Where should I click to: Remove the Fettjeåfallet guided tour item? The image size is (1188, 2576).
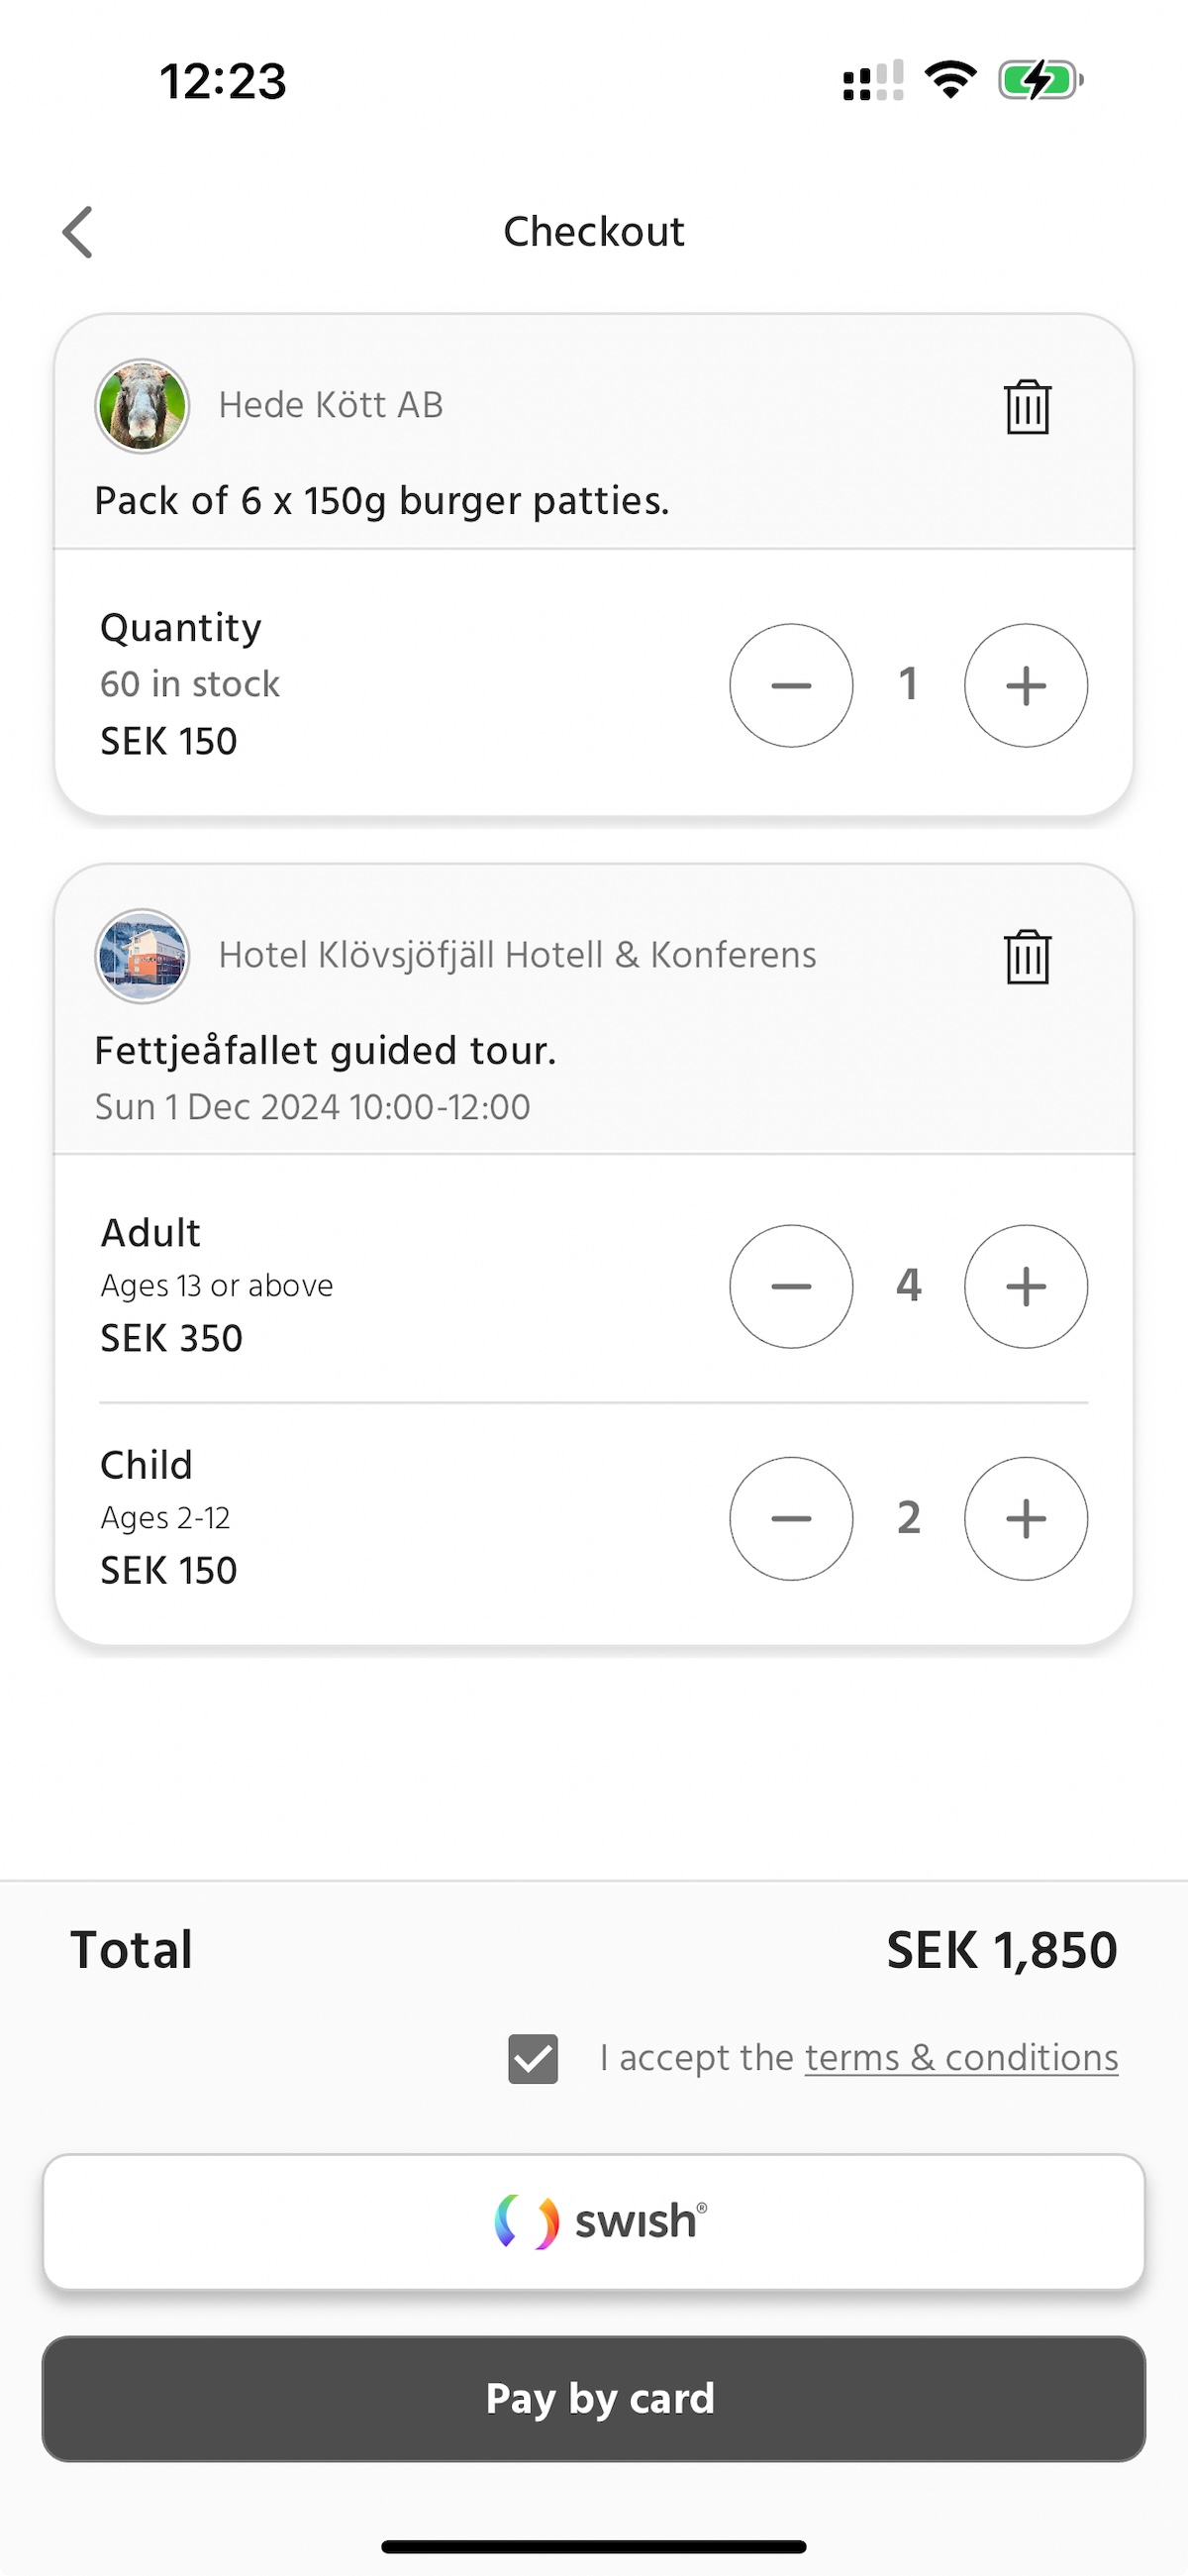[1026, 957]
